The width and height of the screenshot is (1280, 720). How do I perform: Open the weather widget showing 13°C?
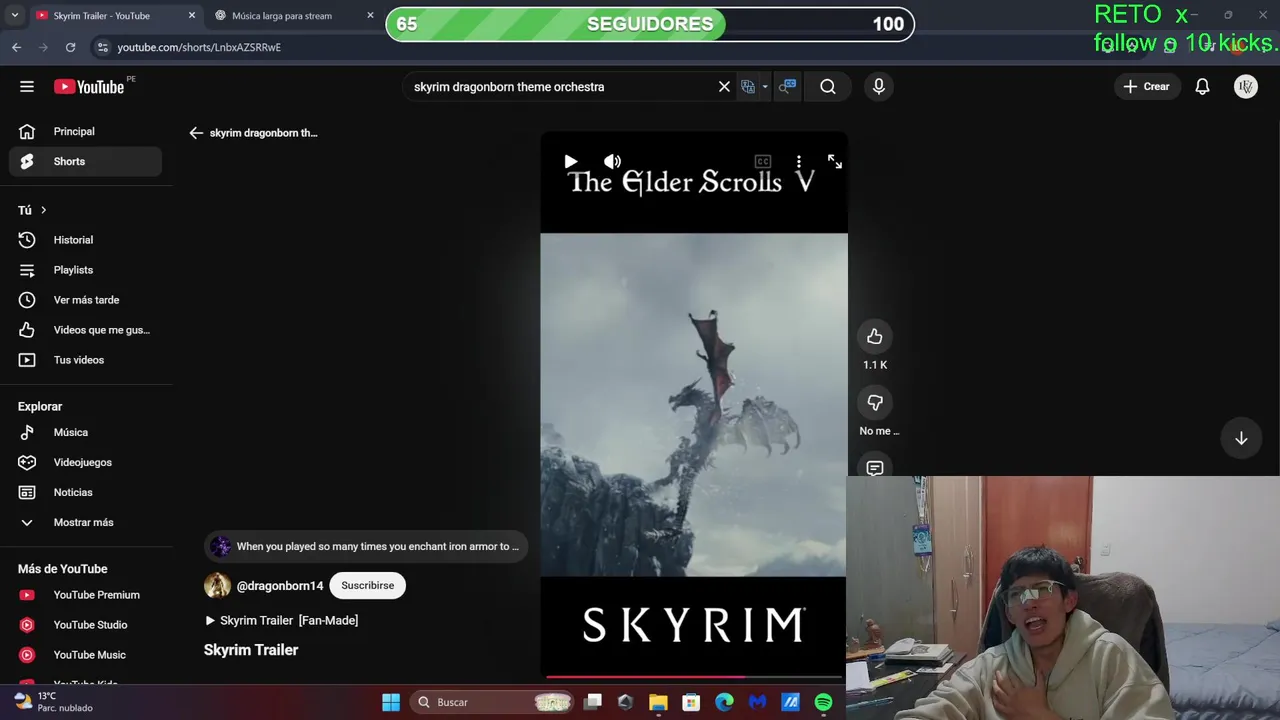click(53, 702)
